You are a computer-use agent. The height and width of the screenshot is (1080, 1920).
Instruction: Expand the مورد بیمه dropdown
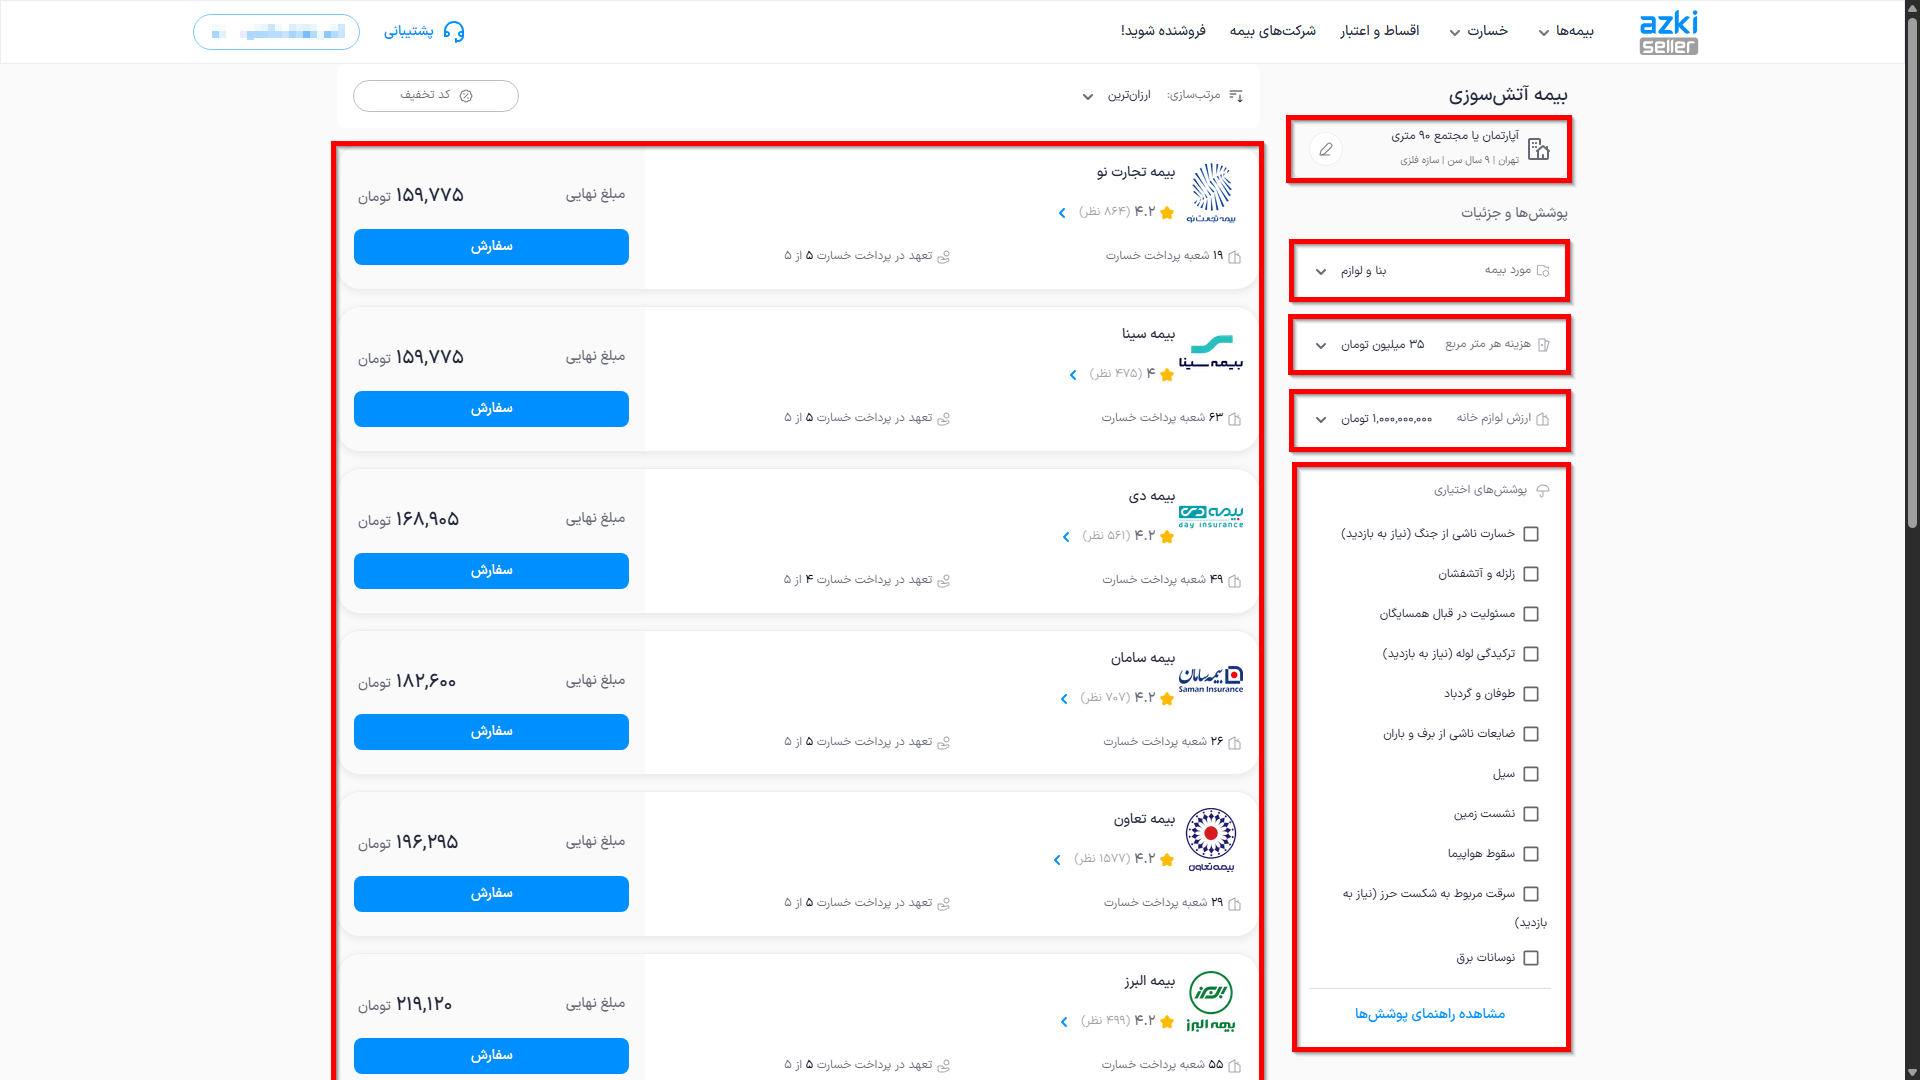(1430, 271)
